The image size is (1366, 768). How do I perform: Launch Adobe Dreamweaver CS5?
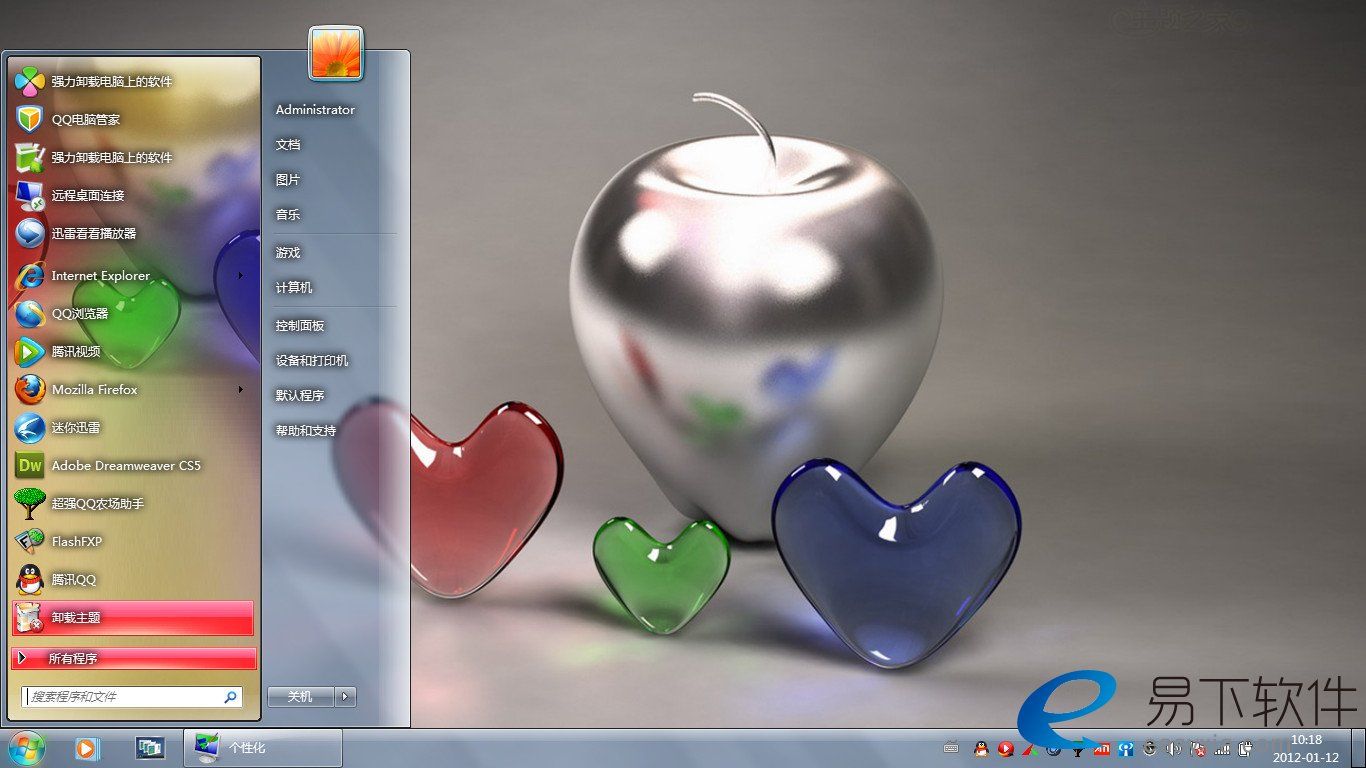(x=132, y=465)
